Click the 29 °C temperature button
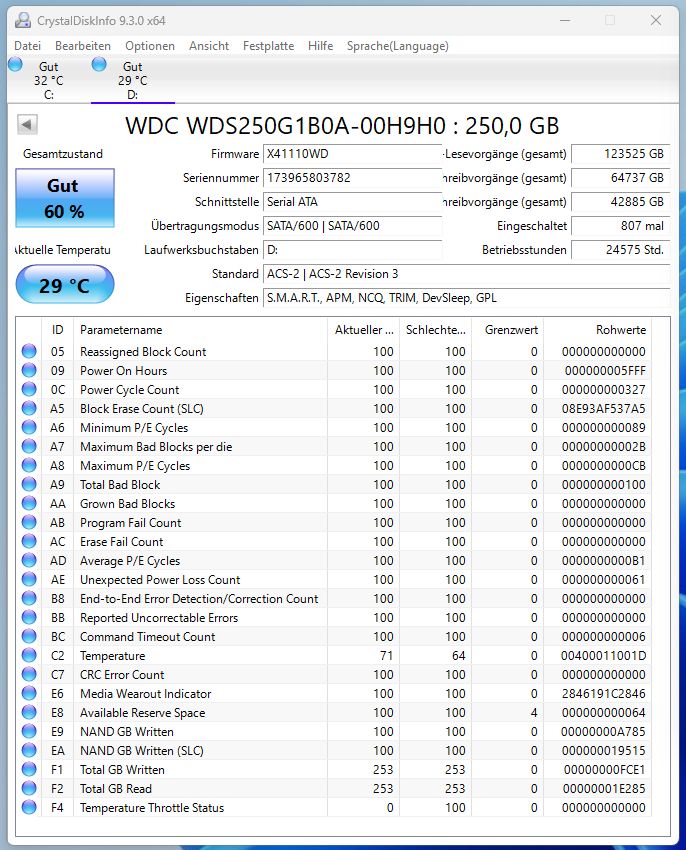The width and height of the screenshot is (686, 850). tap(65, 285)
